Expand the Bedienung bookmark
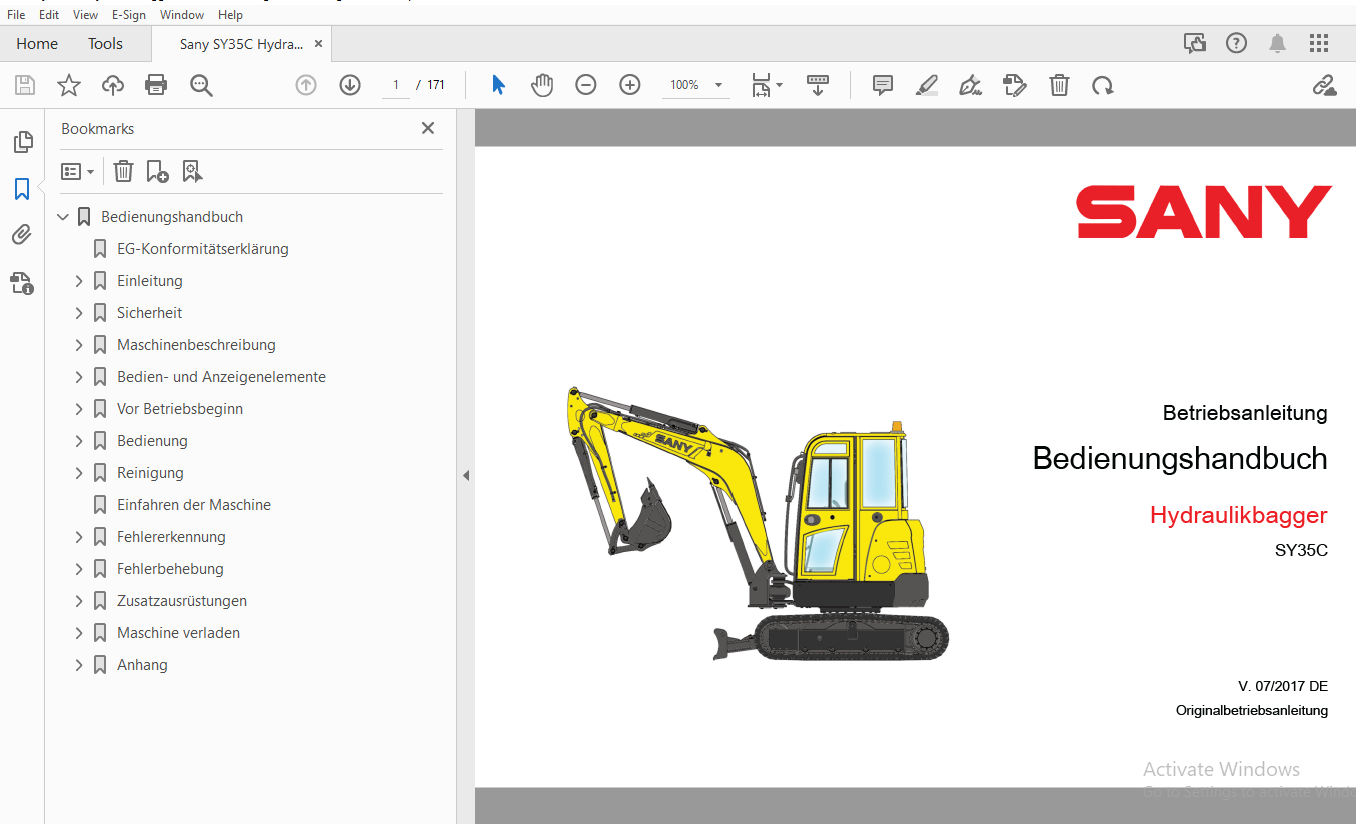This screenshot has width=1356, height=824. [79, 441]
